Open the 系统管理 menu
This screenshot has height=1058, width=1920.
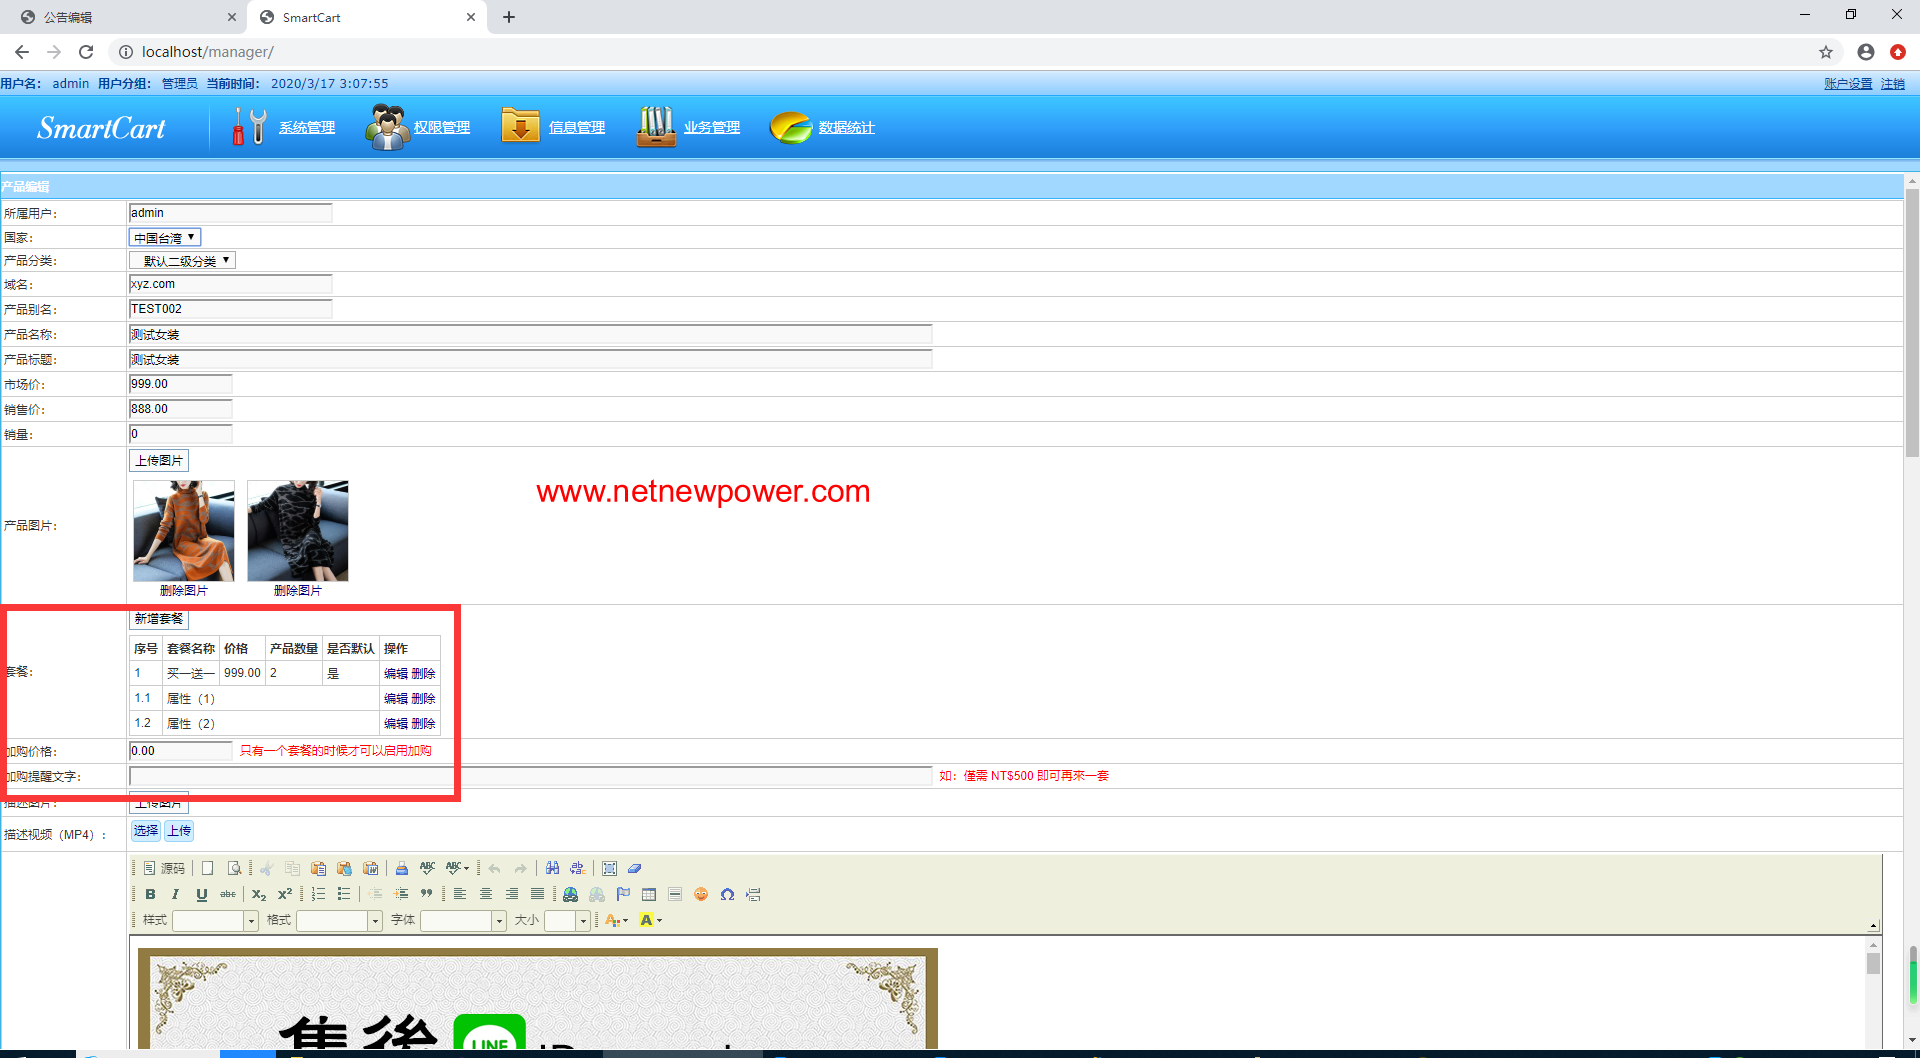point(306,128)
